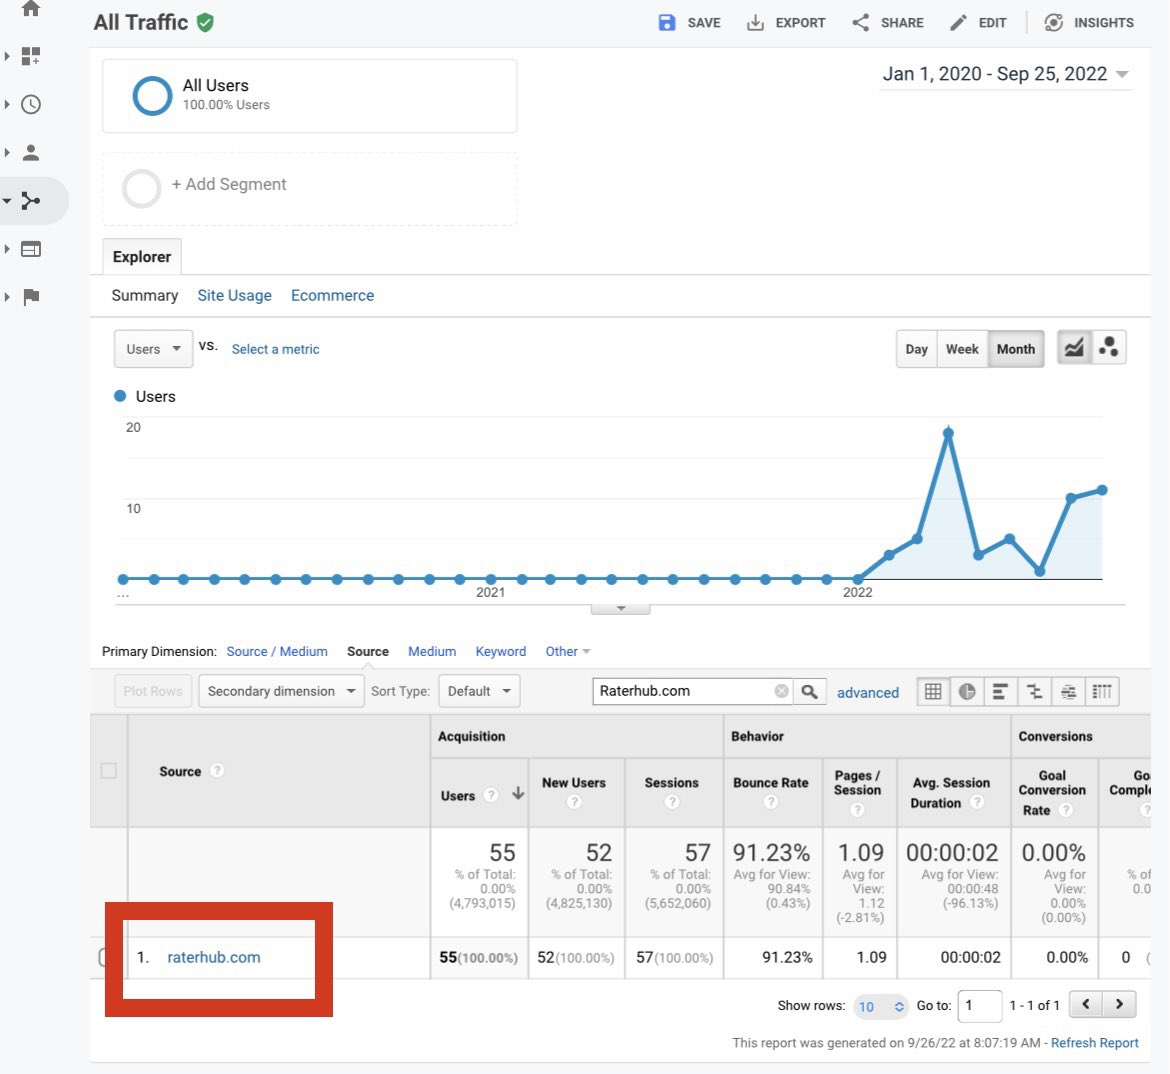This screenshot has width=1170, height=1074.
Task: Set graph granularity to Week
Action: pyautogui.click(x=962, y=349)
